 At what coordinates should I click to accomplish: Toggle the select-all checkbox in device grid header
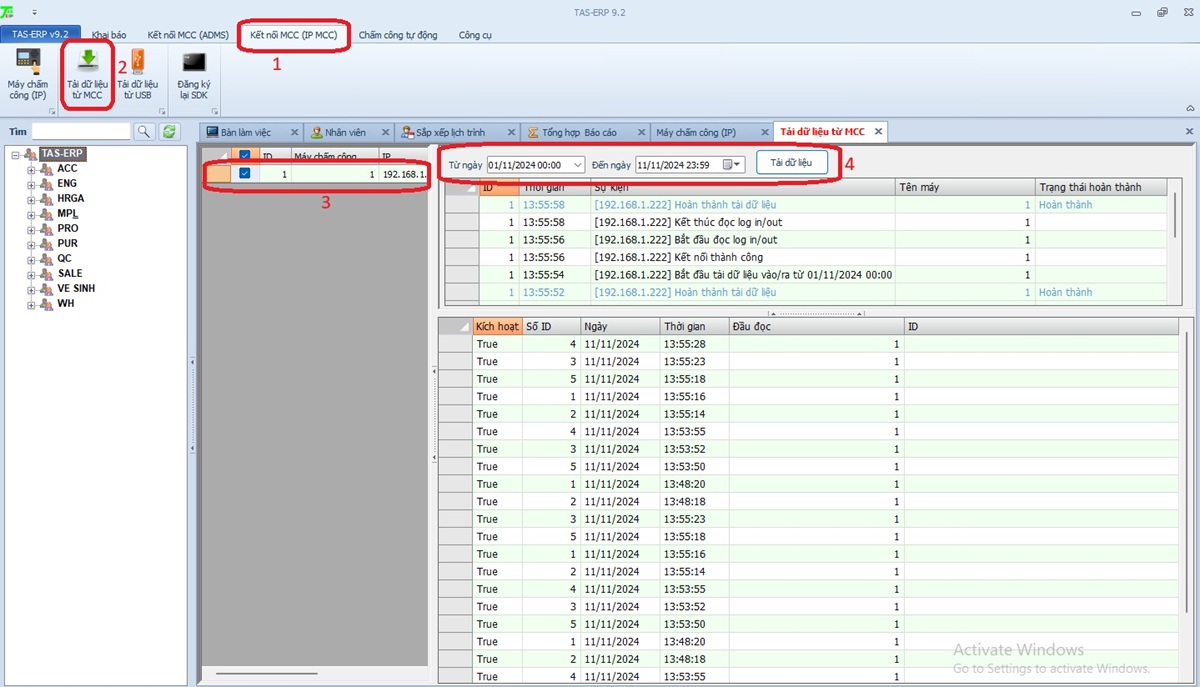tap(245, 156)
